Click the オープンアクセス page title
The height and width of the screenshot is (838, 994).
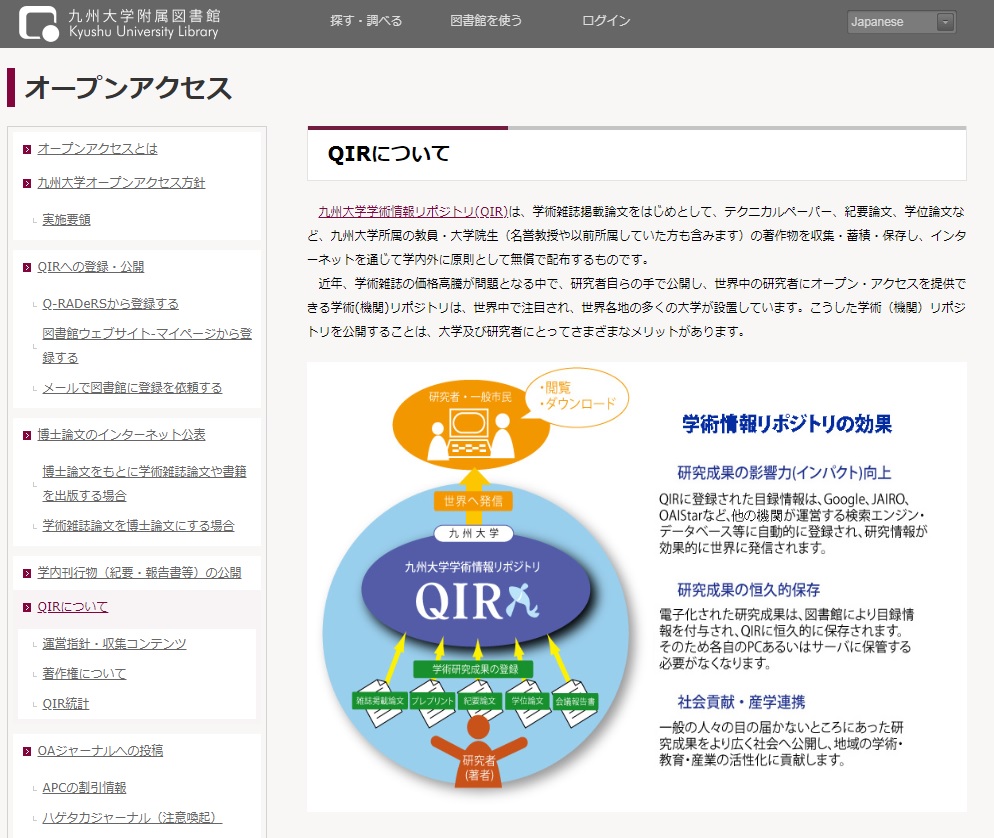(128, 87)
